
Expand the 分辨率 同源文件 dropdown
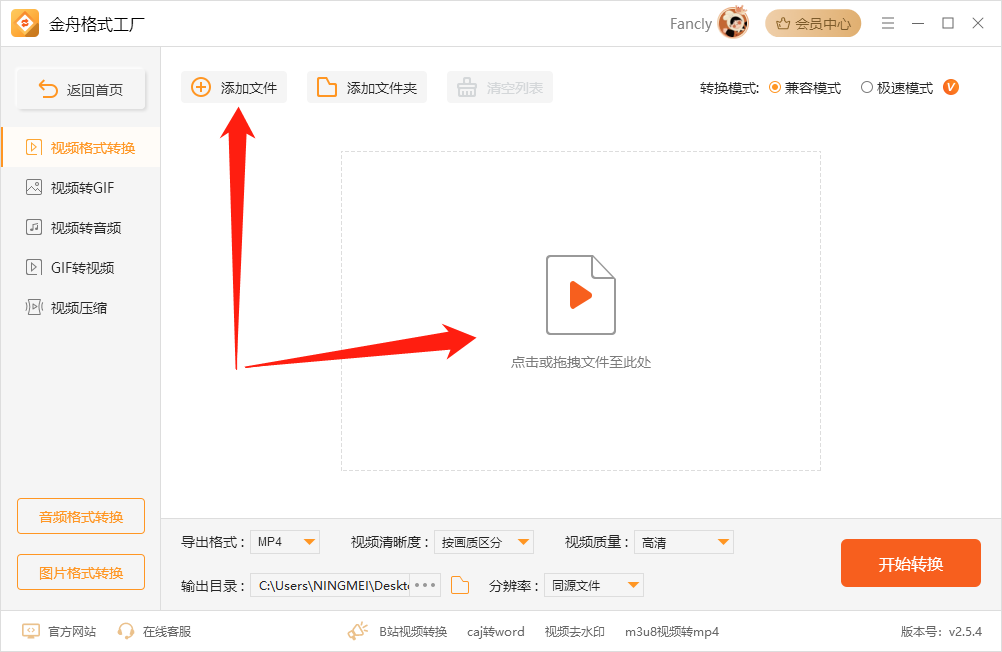click(594, 585)
